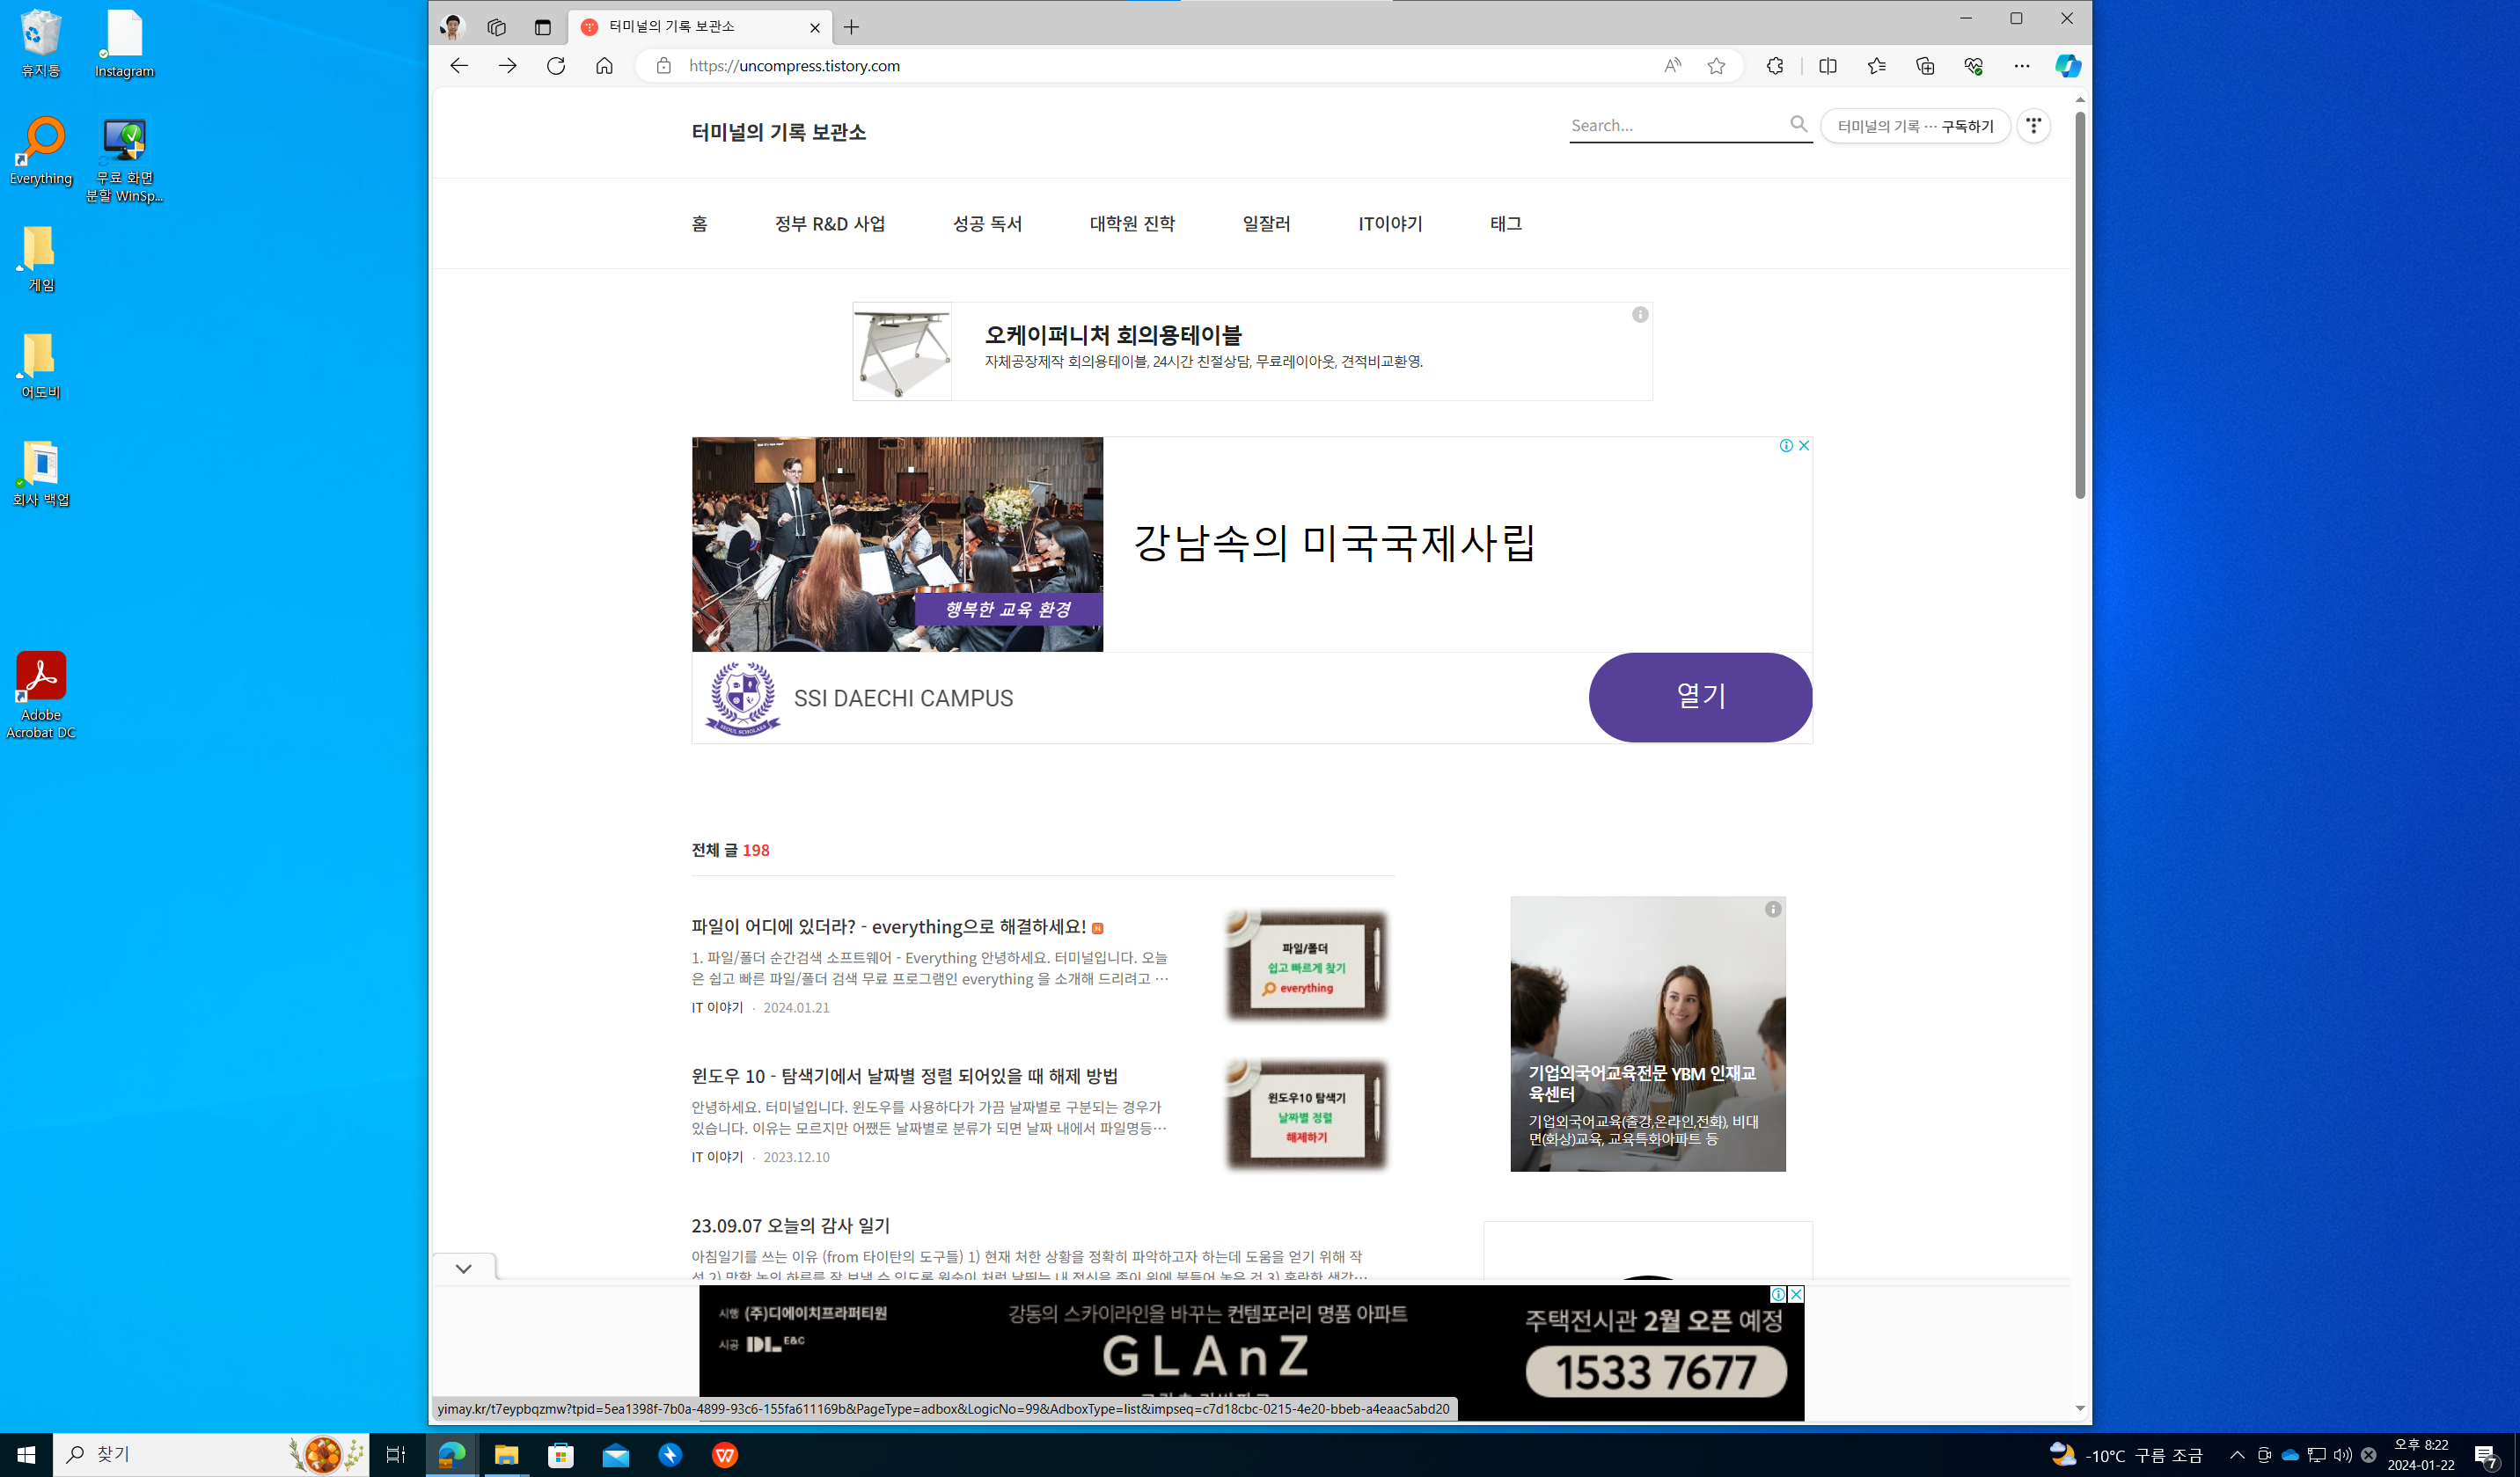Open the IT이야기 menu item

tap(1390, 224)
